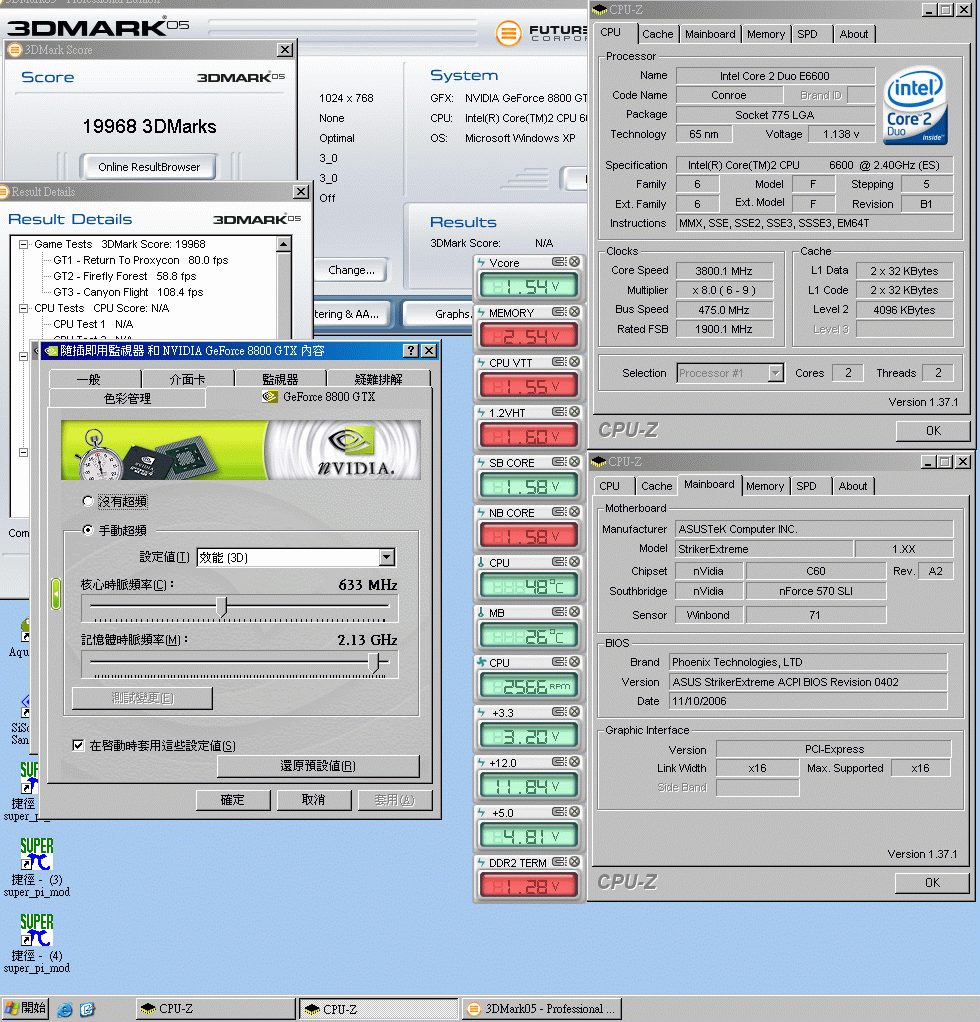The height and width of the screenshot is (1022, 980).
Task: Click Online ResultBrowser button
Action: tap(149, 167)
